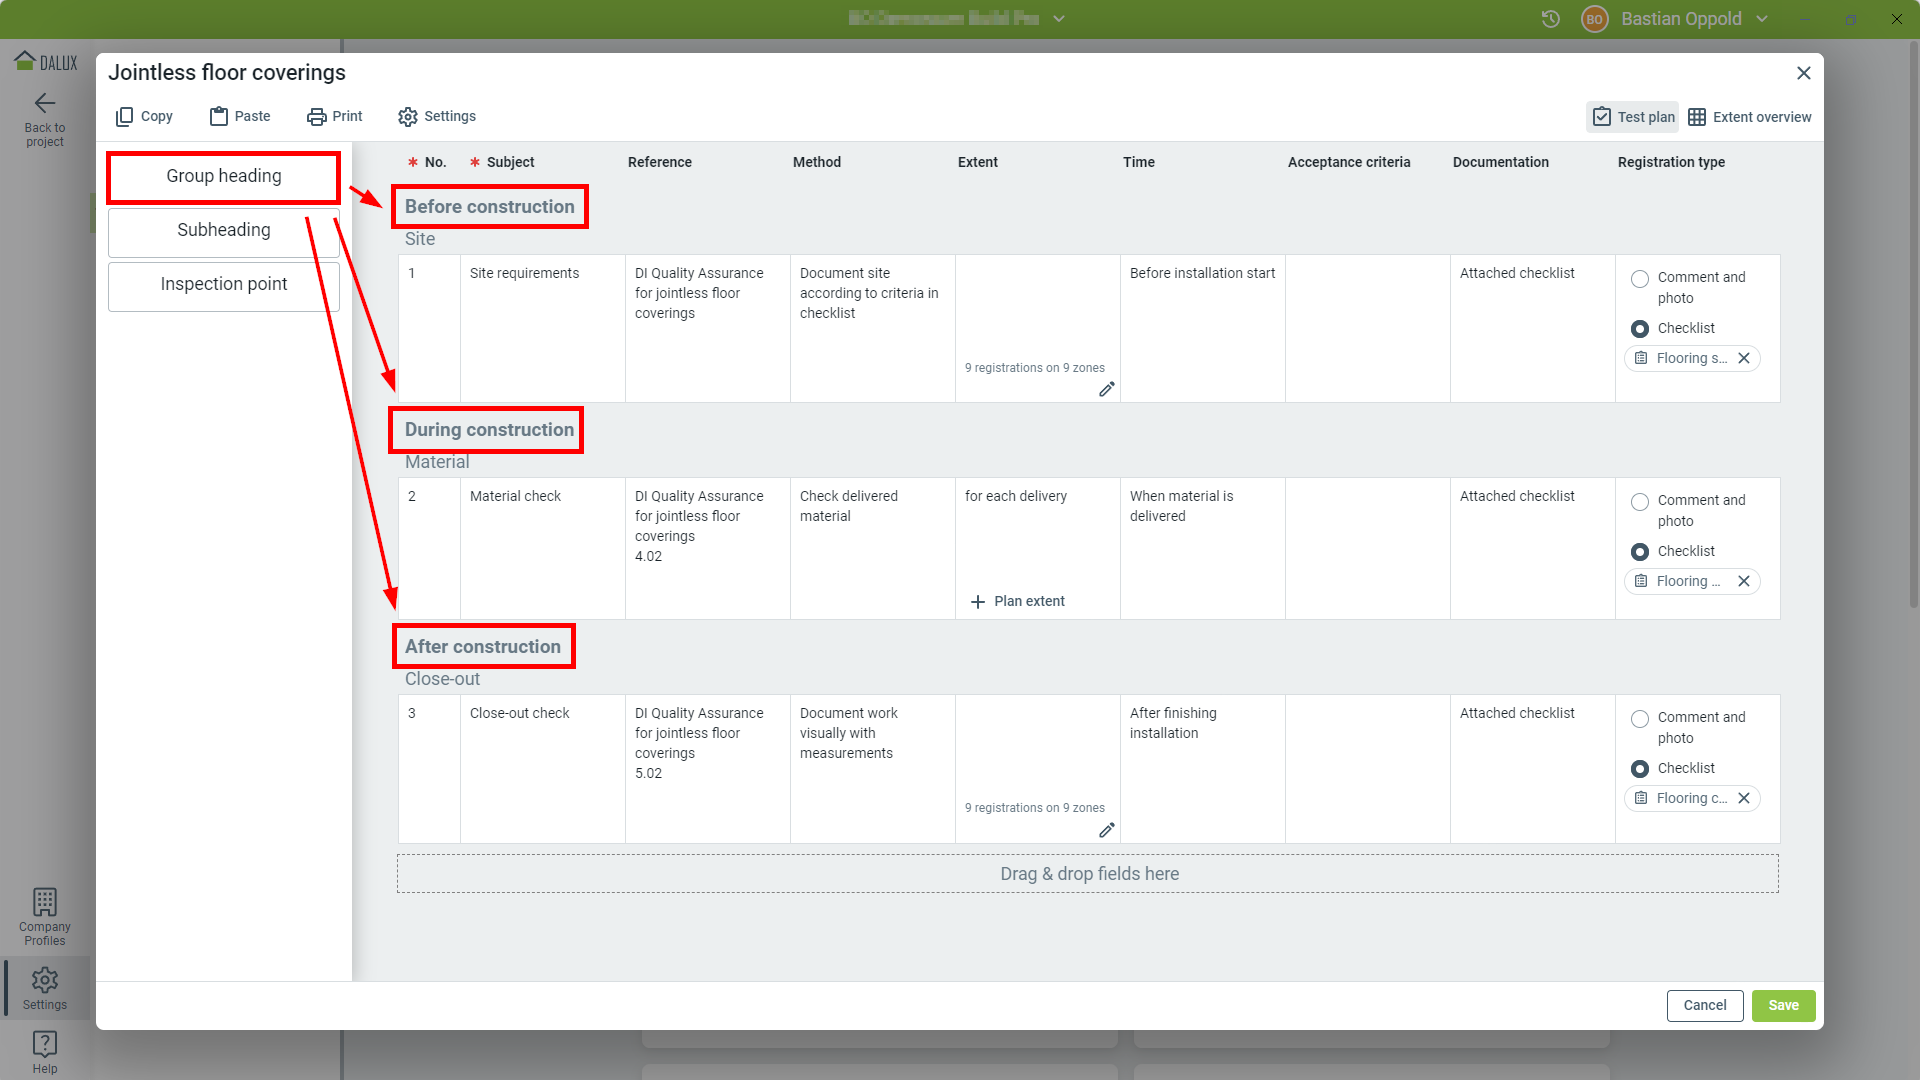Remove Flooring checklist from Material check row
Viewport: 1920px width, 1080px height.
click(1744, 582)
